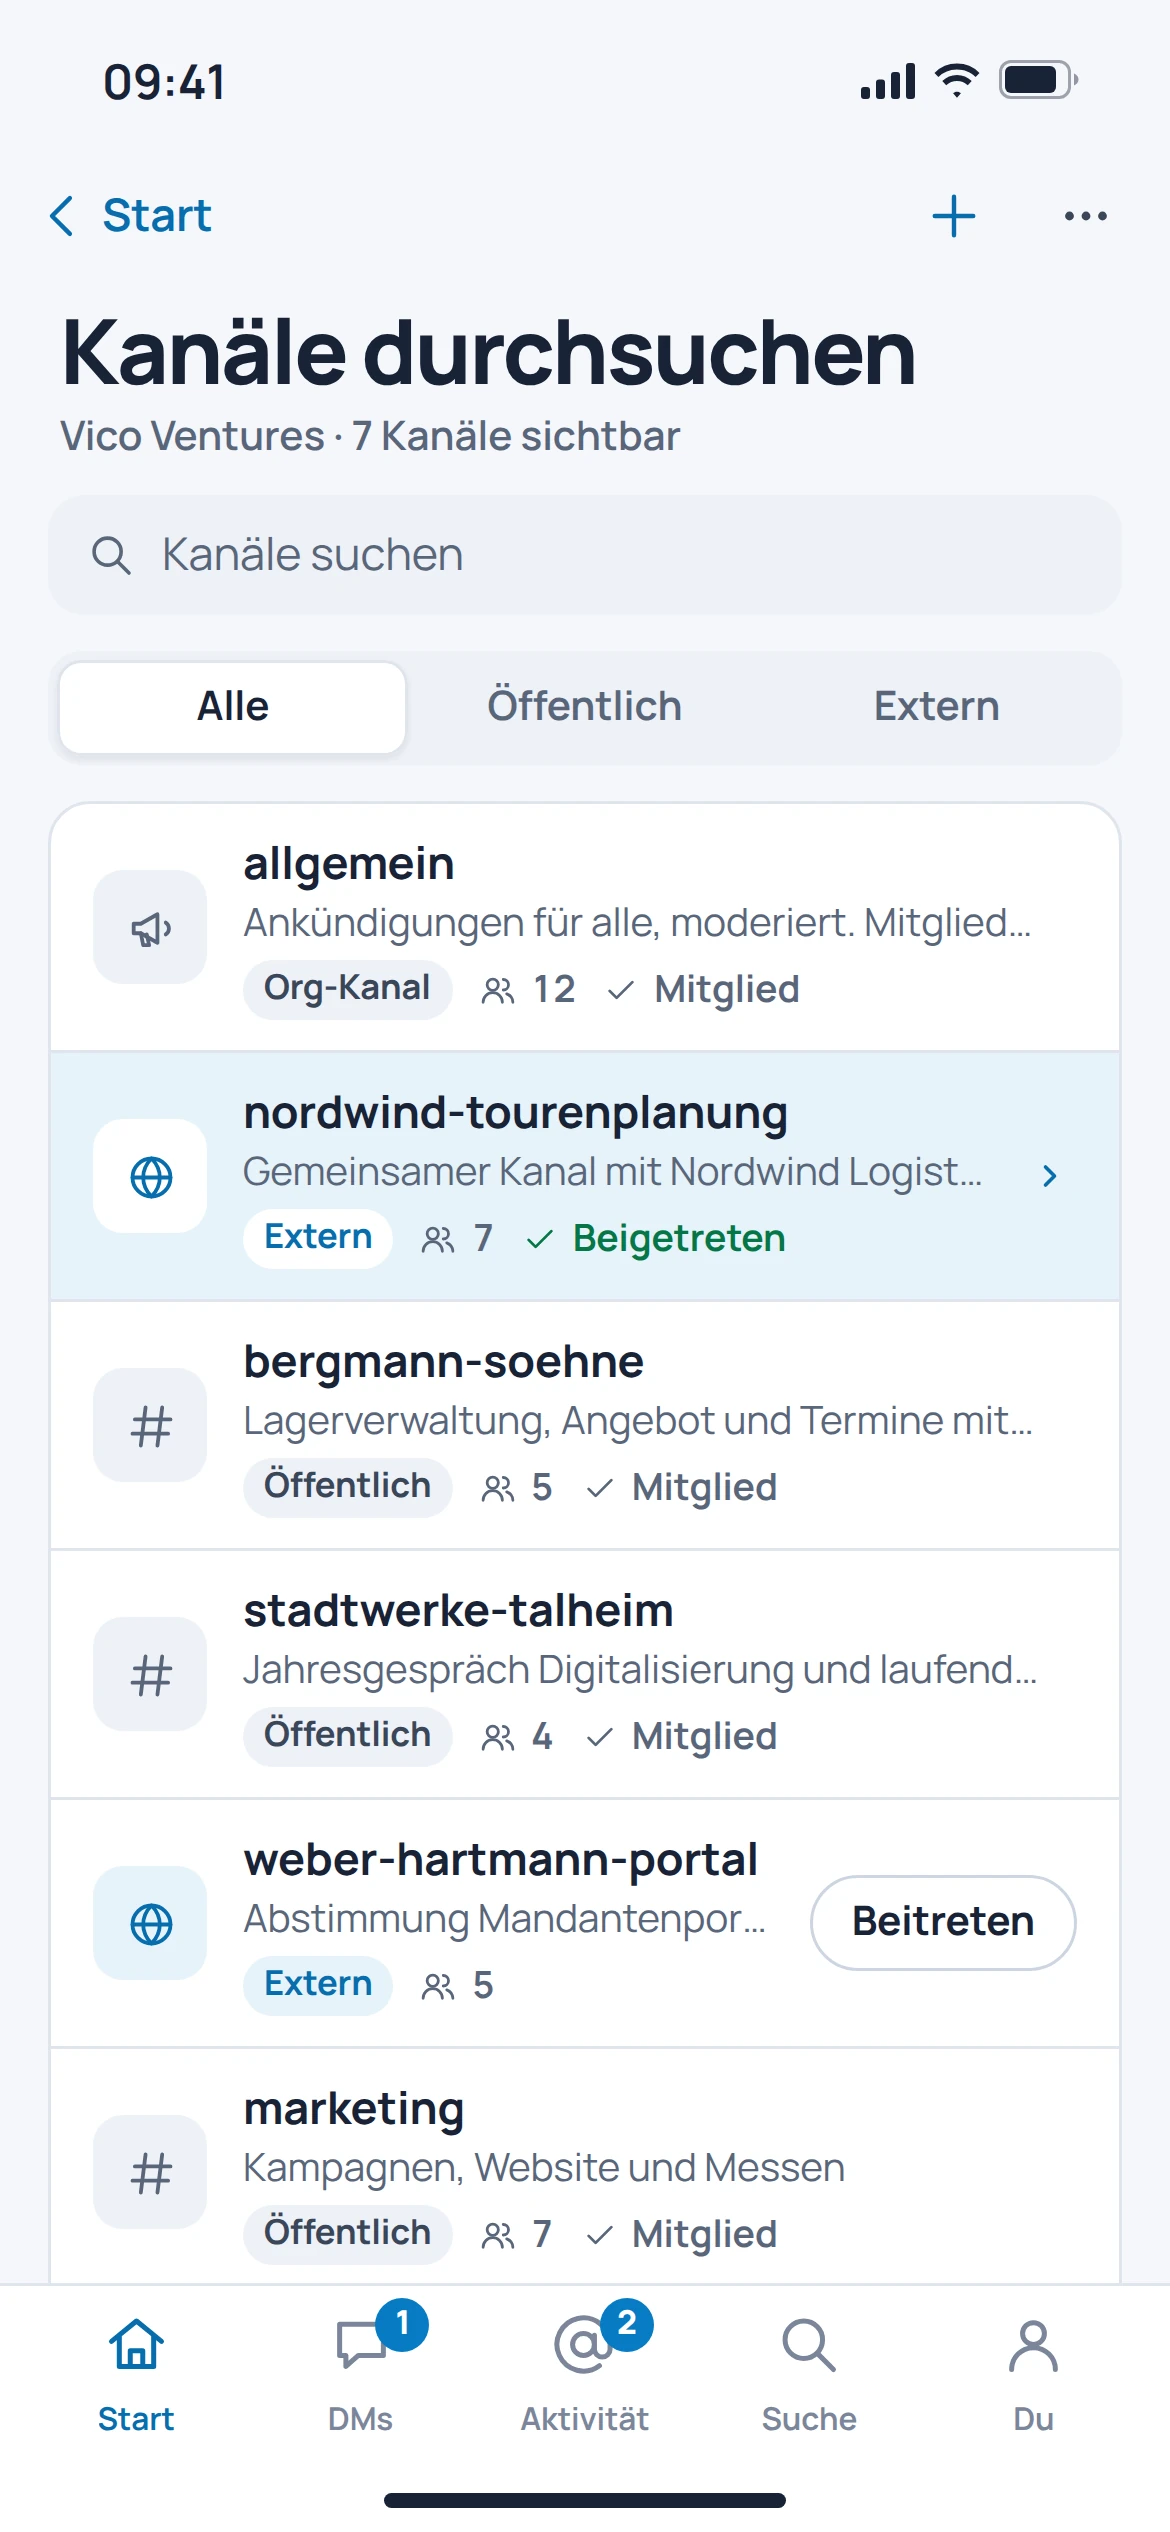Image resolution: width=1170 pixels, height=2532 pixels.
Task: Tap the megaphone icon of allgemein
Action: [x=150, y=927]
